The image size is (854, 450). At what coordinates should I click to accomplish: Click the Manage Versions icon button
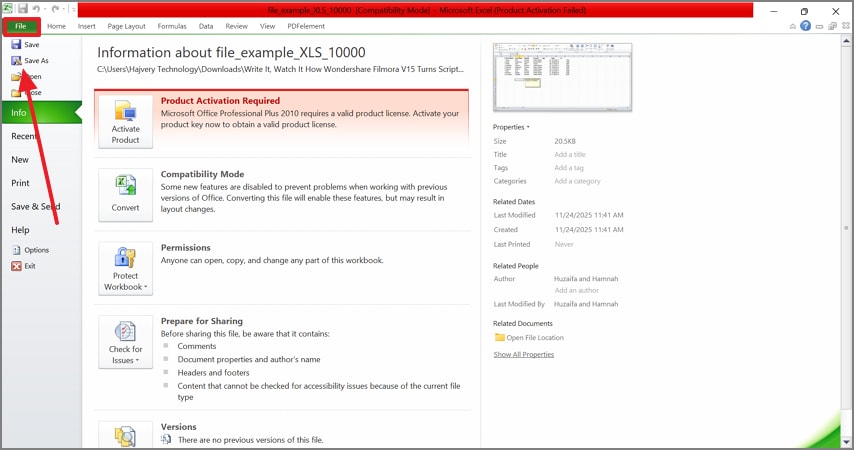[x=125, y=435]
